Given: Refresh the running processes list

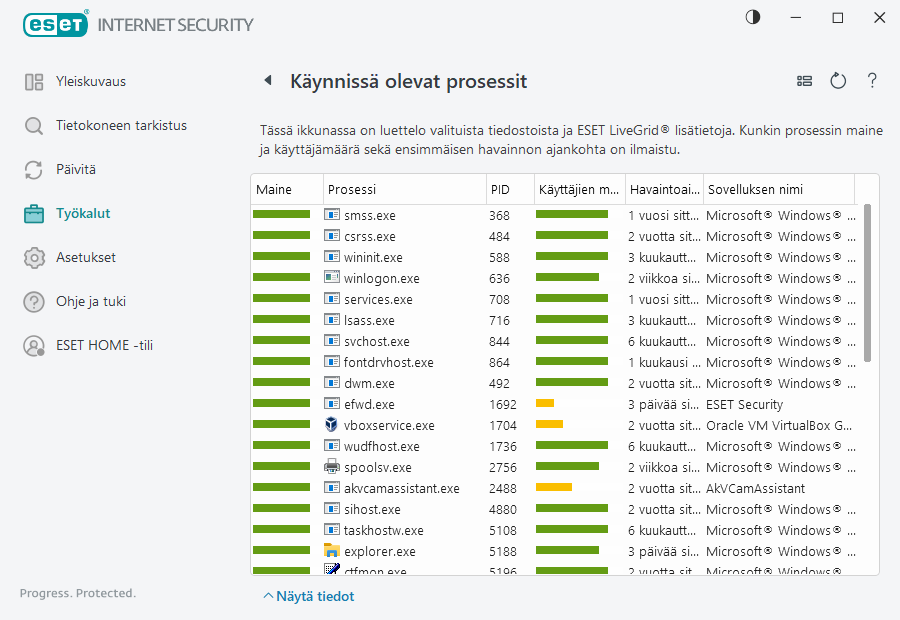Looking at the screenshot, I should pos(838,81).
